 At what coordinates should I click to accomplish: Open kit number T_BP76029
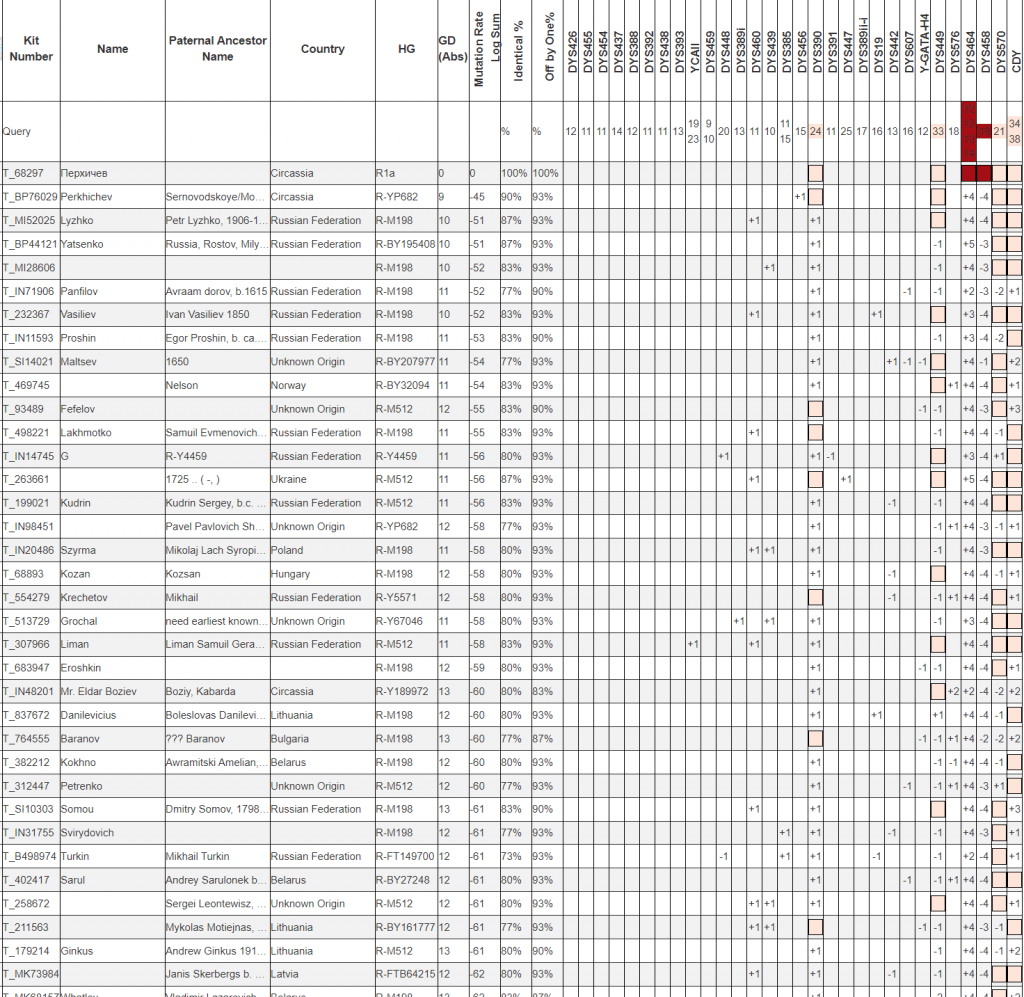point(30,197)
